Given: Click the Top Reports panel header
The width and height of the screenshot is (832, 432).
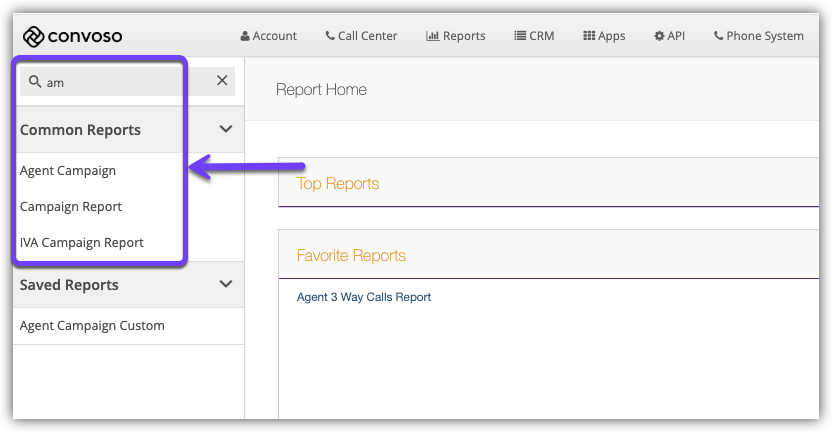Looking at the screenshot, I should tap(338, 184).
